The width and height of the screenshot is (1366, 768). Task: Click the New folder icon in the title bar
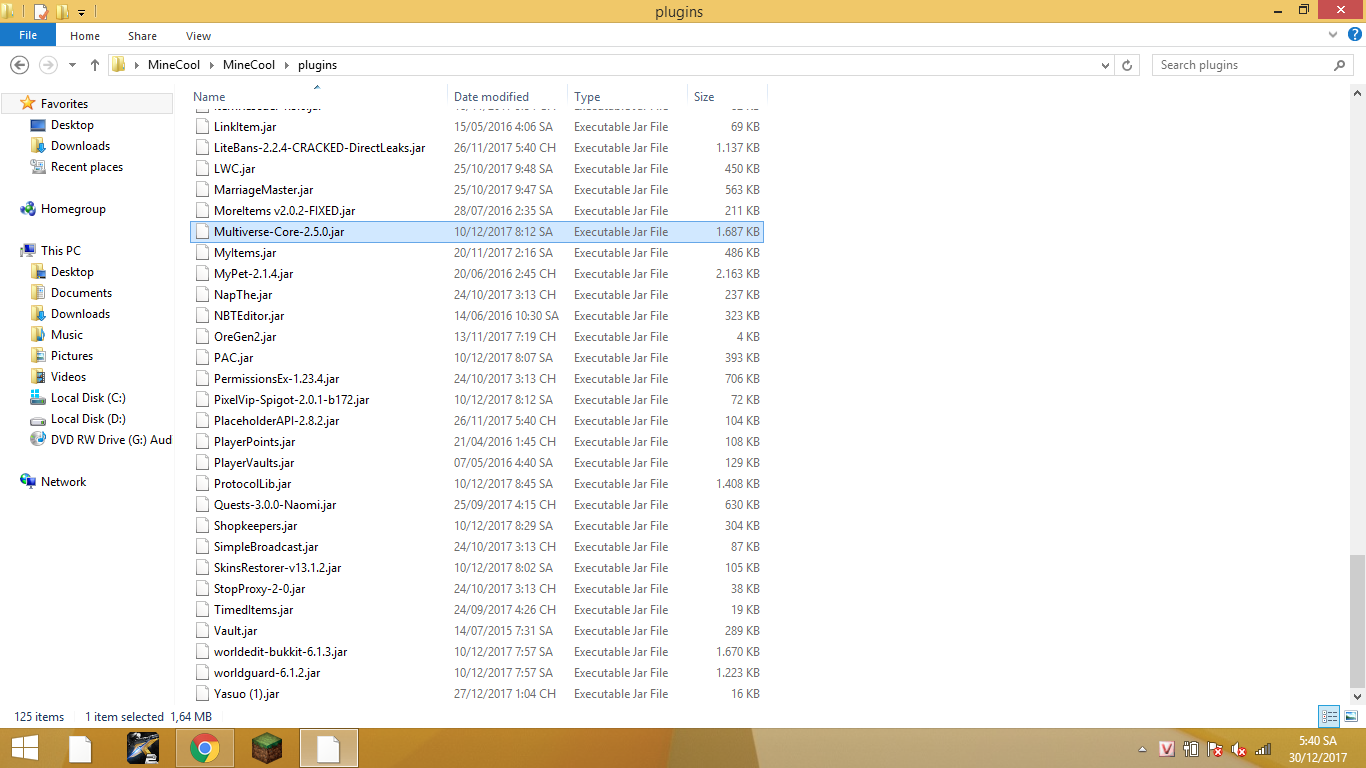coord(62,12)
